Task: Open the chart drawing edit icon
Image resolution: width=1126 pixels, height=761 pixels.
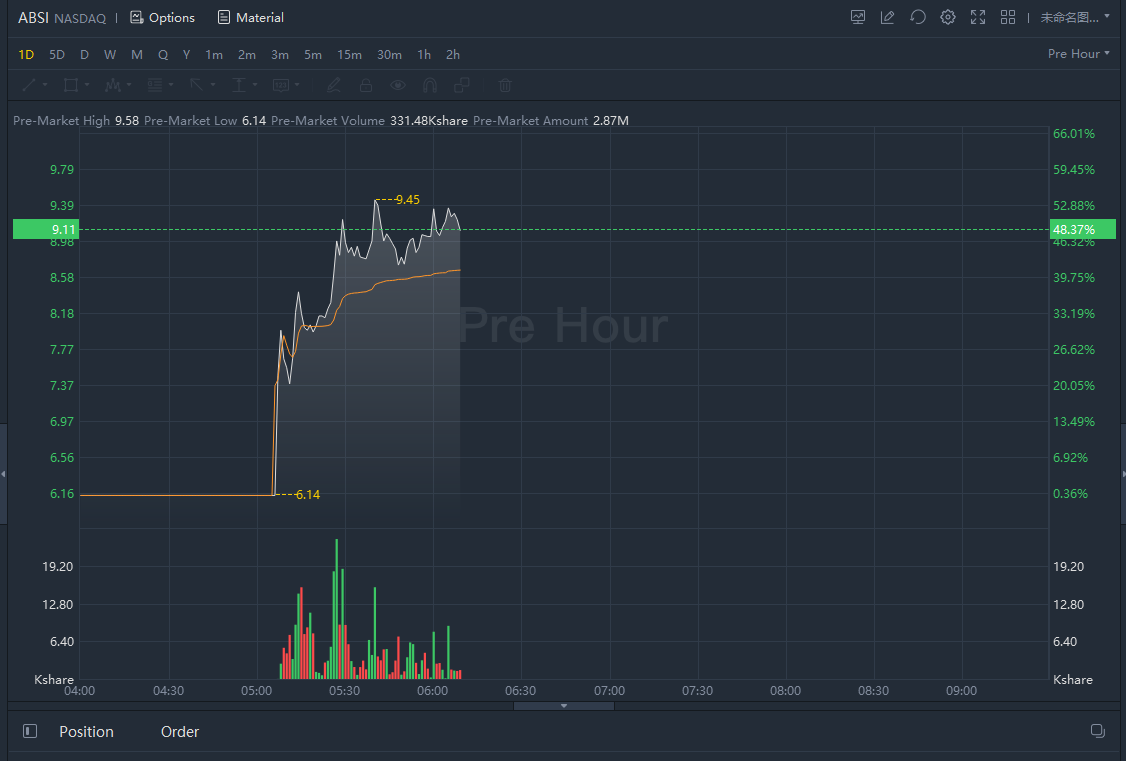Action: click(x=888, y=17)
